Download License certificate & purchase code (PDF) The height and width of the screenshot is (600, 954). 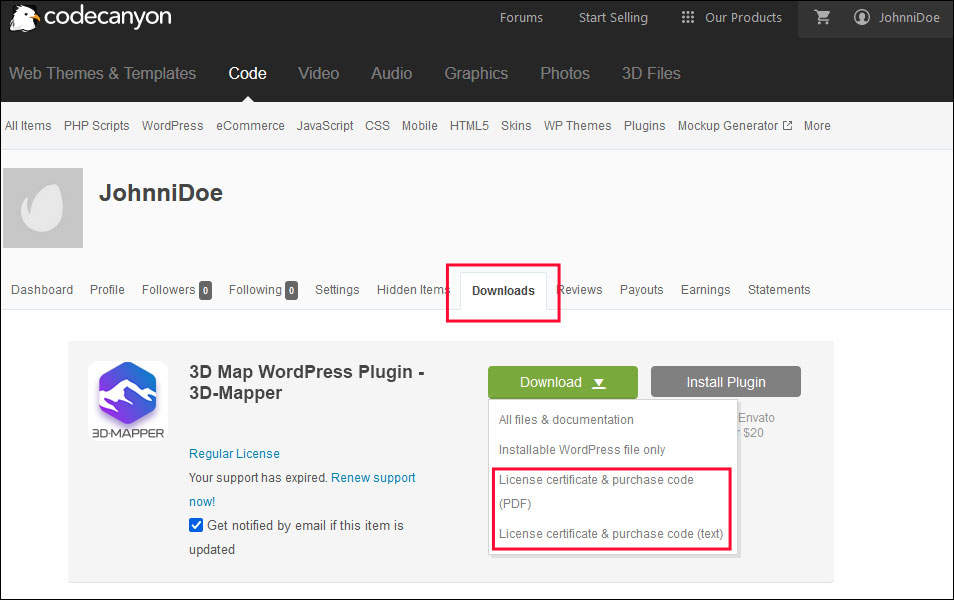596,492
